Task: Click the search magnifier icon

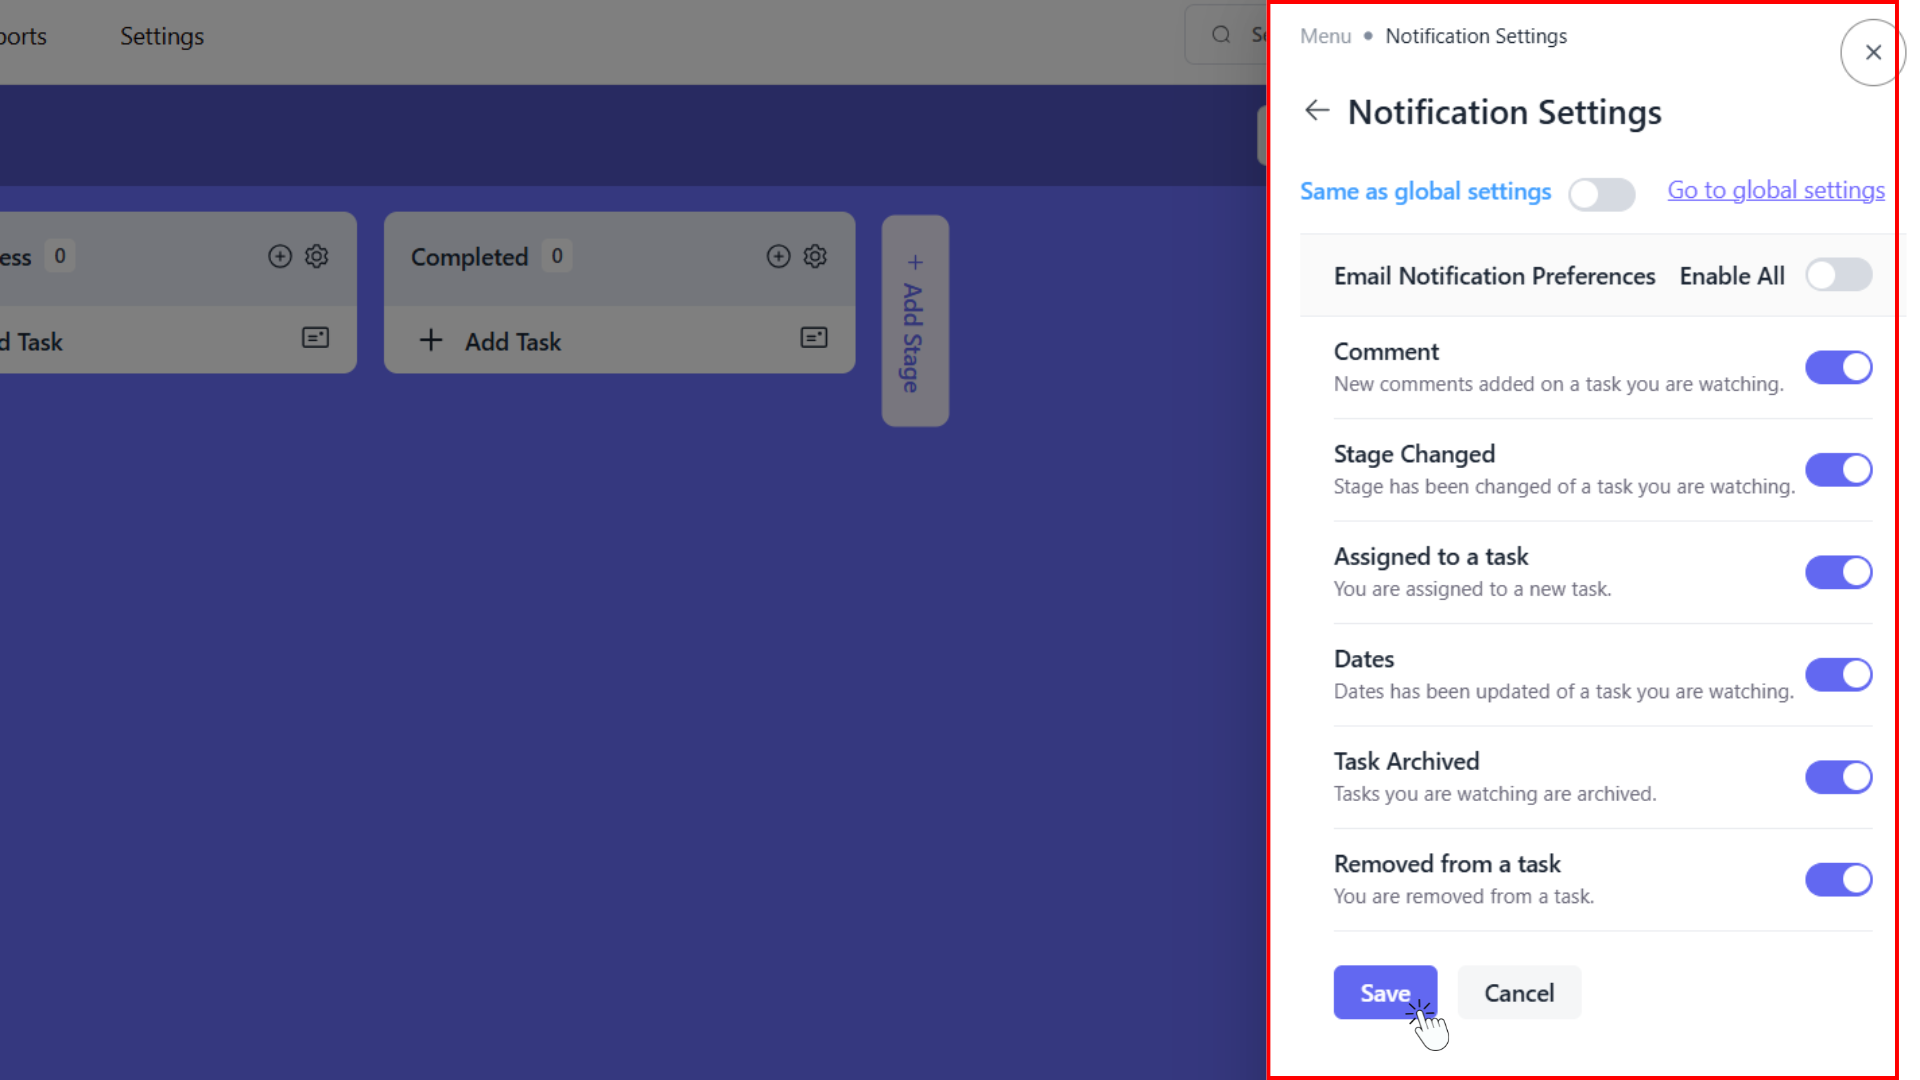Action: coord(1221,35)
